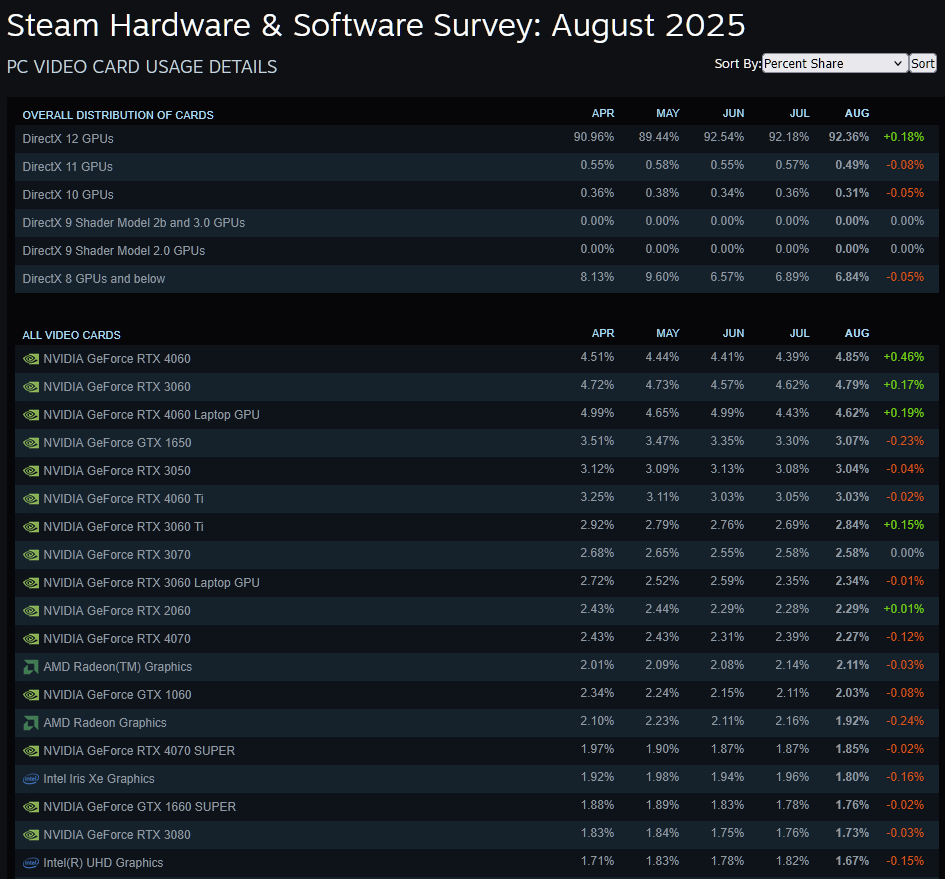
Task: Click NVIDIA logo beside GeForce RTX 3060 Ti
Action: click(31, 528)
